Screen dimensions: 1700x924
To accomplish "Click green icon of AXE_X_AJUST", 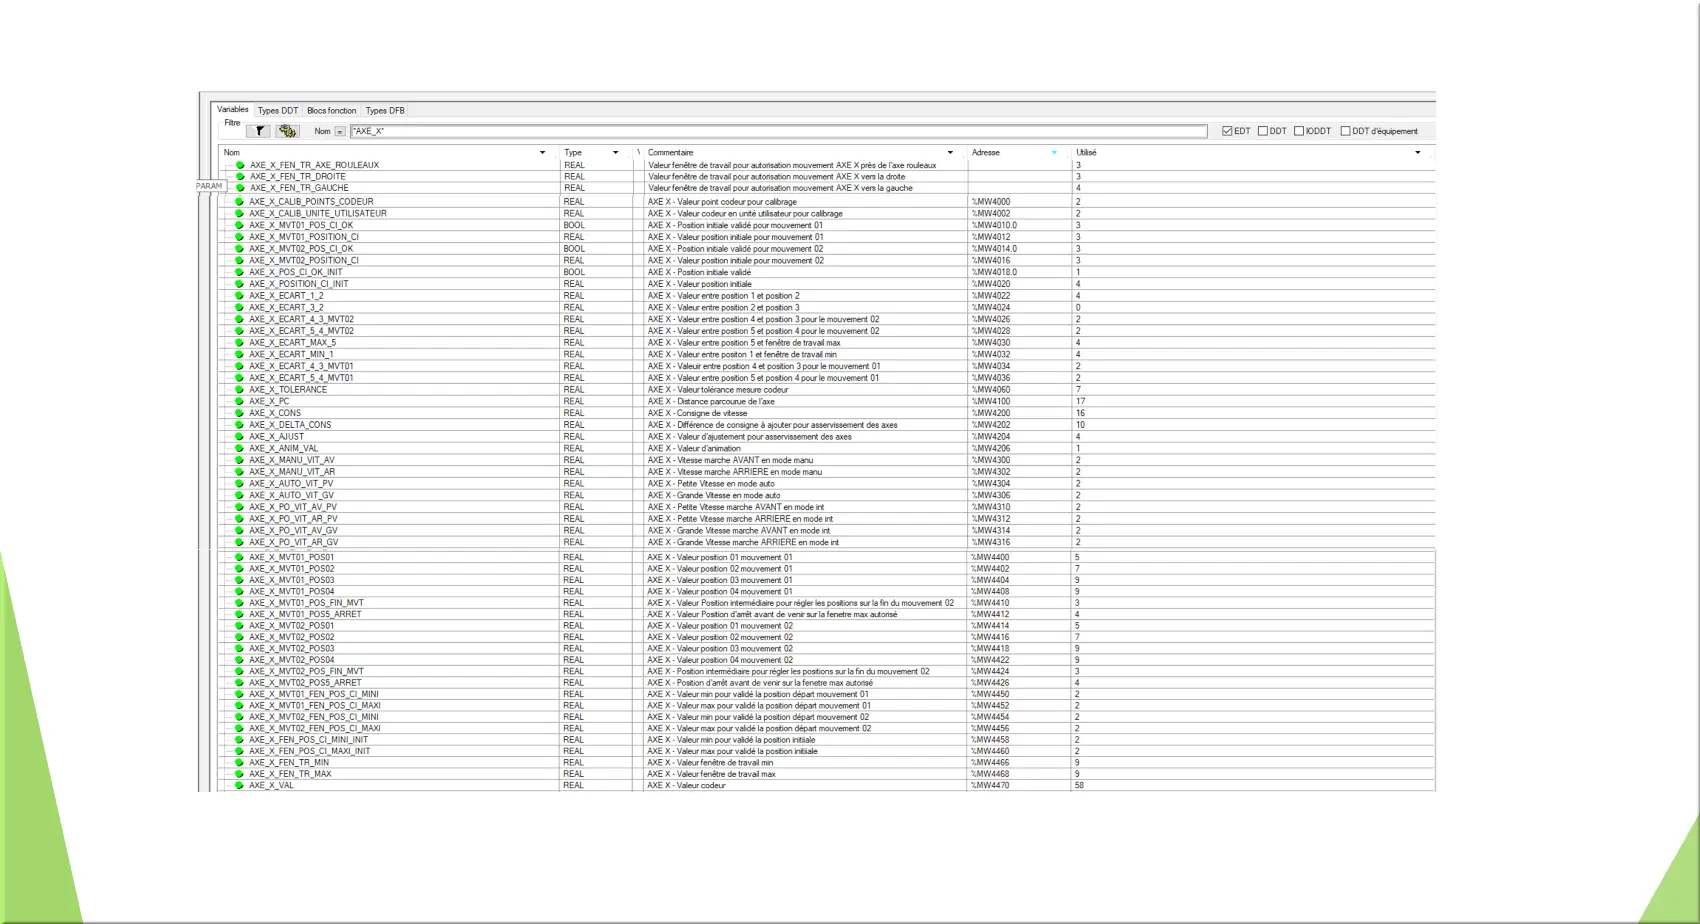I will (239, 437).
